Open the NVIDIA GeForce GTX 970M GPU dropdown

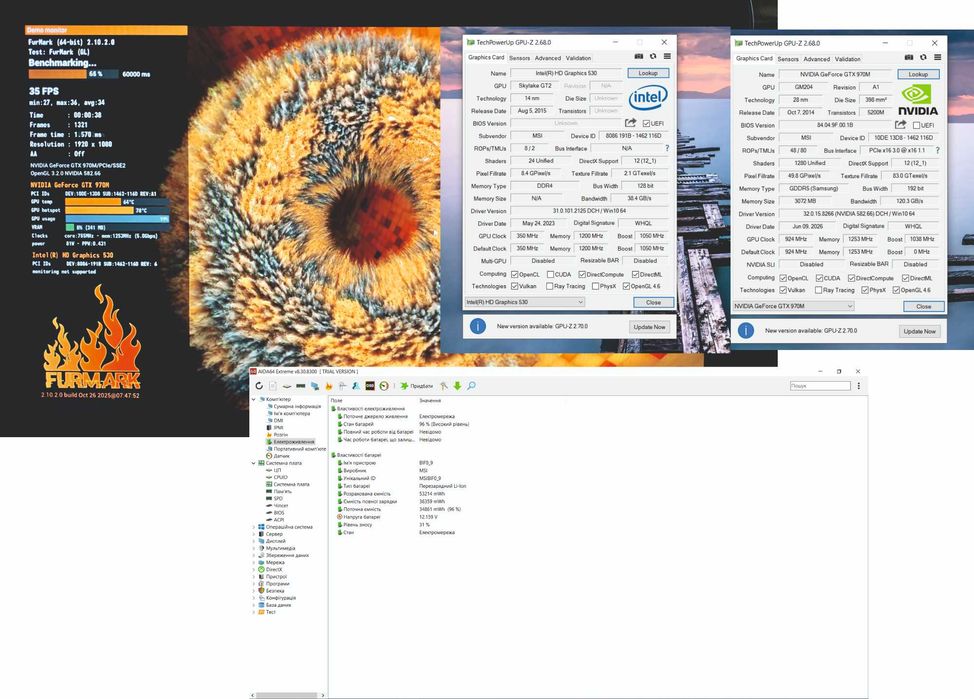793,306
